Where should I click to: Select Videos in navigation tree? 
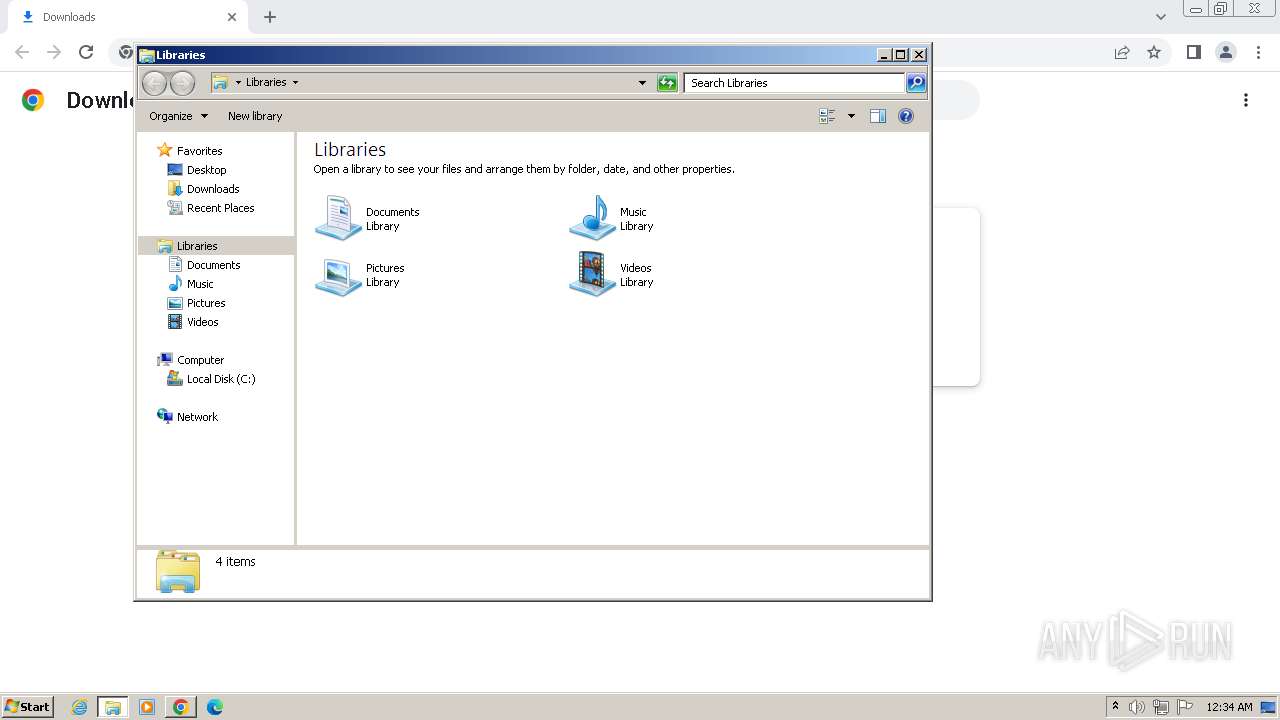pos(202,322)
